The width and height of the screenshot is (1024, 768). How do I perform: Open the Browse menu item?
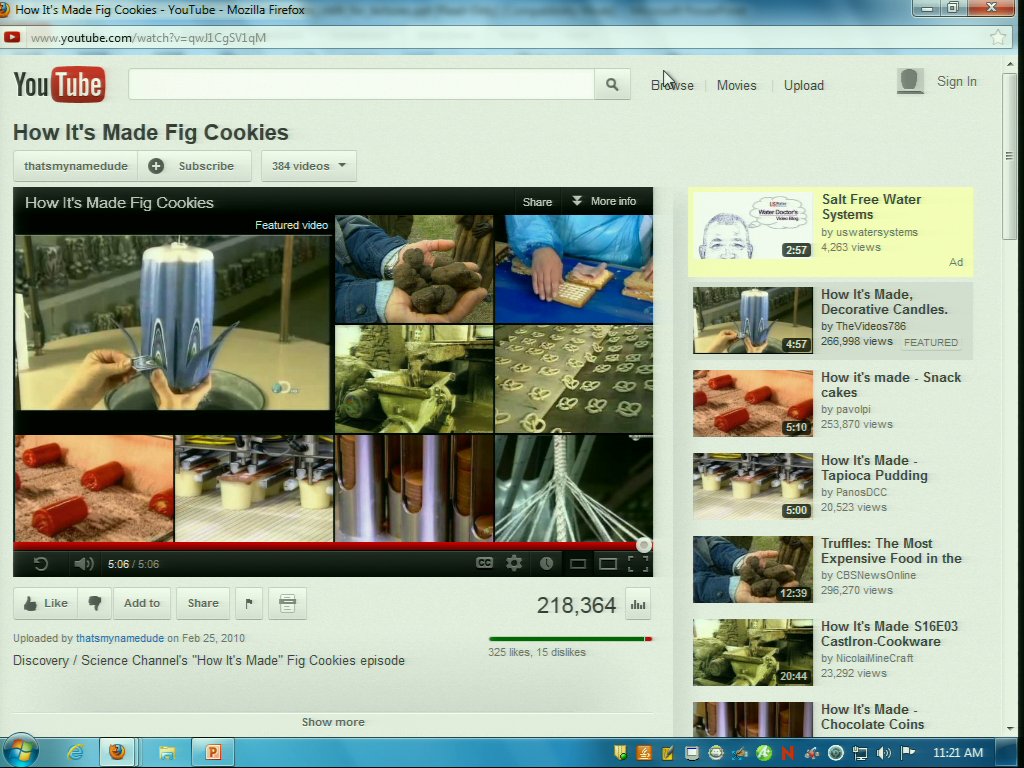(x=672, y=85)
